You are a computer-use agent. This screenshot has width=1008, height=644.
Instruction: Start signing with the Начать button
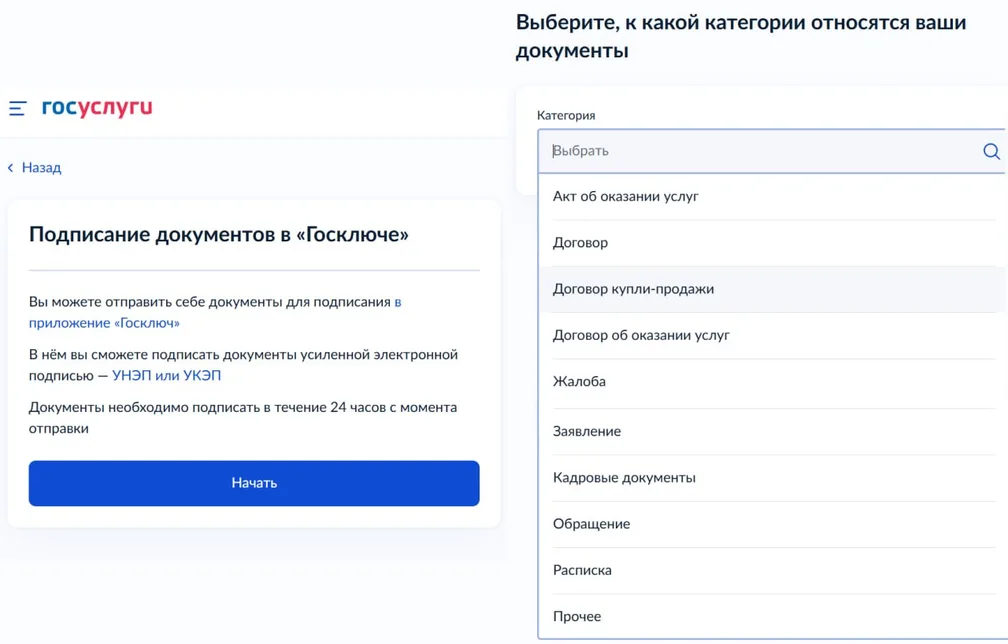pyautogui.click(x=254, y=483)
